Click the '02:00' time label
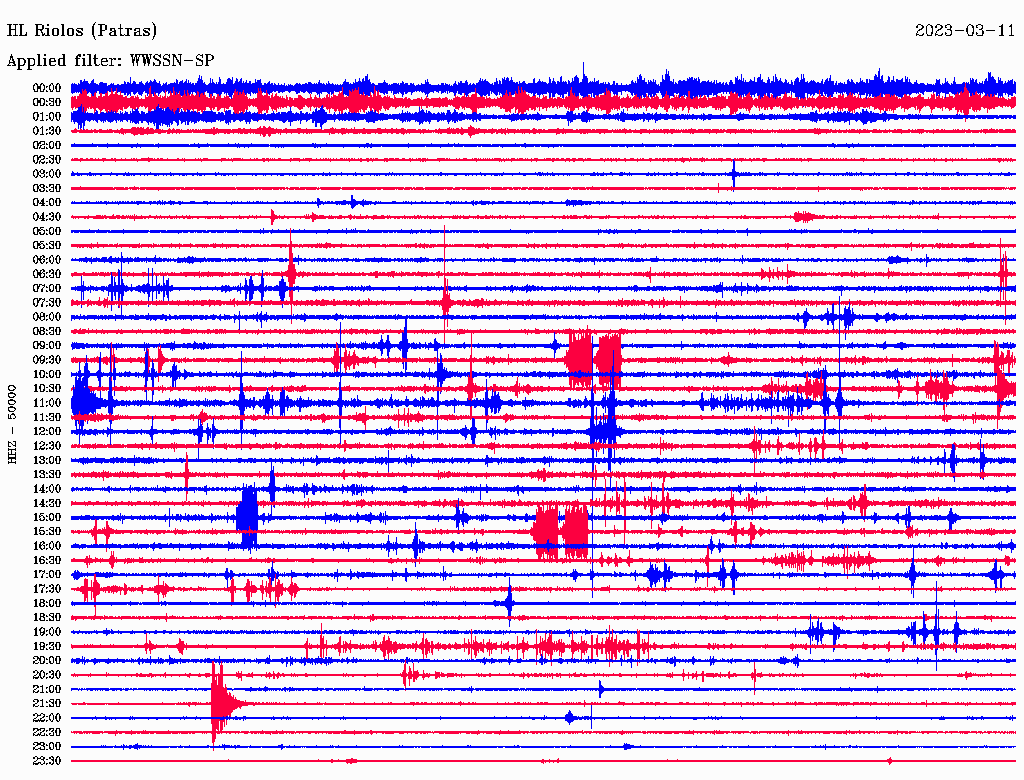Viewport: 1024px width, 780px height. 47,146
